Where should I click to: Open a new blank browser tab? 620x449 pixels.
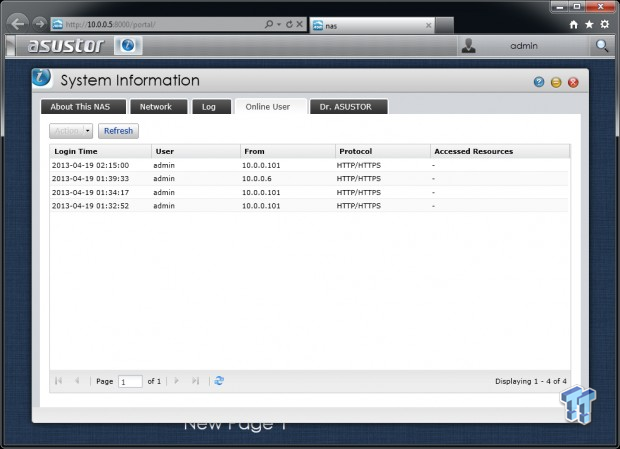(444, 26)
